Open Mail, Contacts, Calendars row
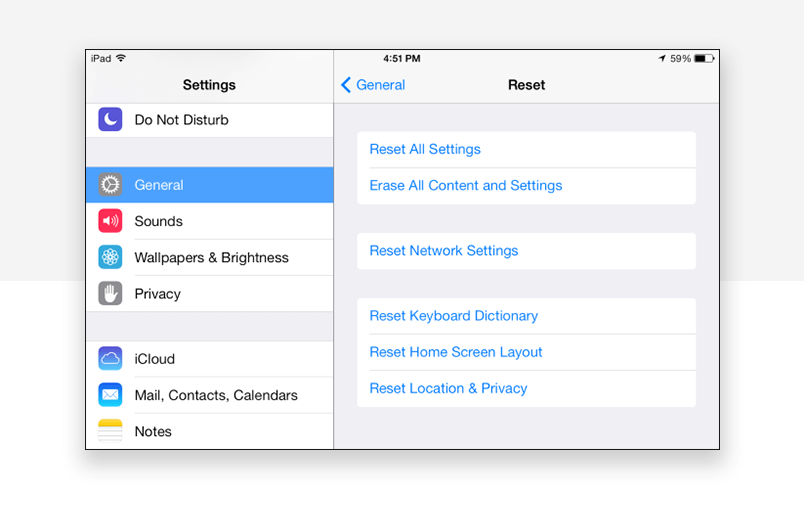804x524 pixels. pos(210,395)
